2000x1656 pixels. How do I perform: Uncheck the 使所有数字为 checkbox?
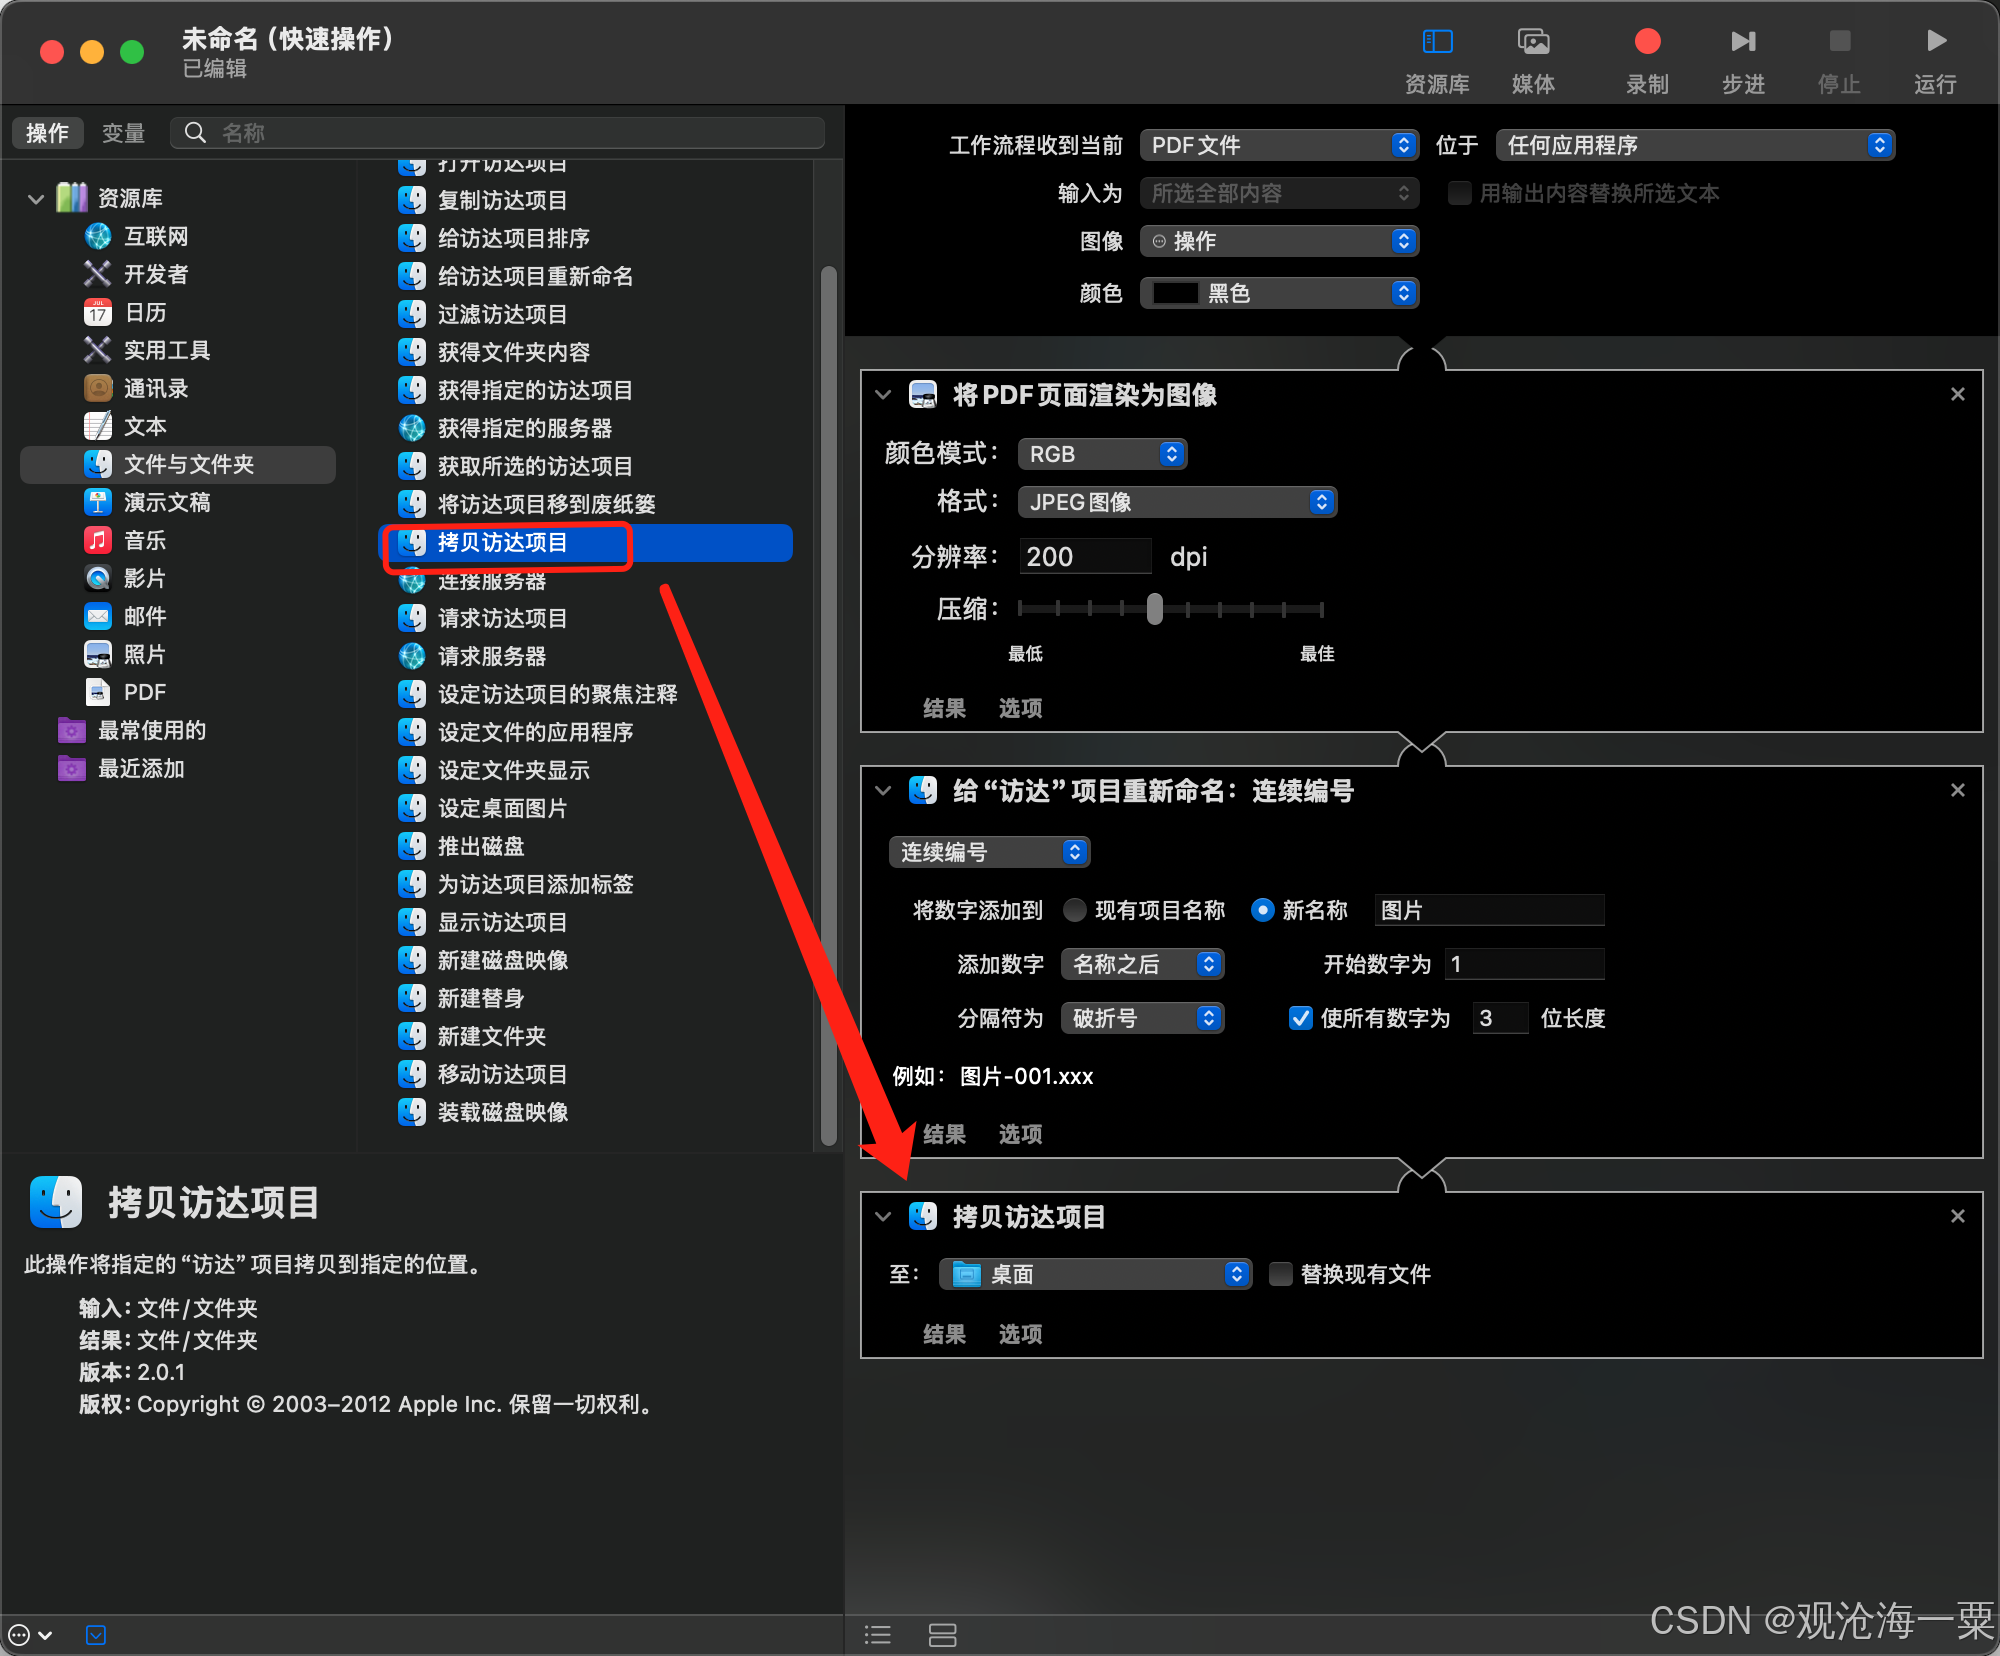[x=1301, y=1018]
